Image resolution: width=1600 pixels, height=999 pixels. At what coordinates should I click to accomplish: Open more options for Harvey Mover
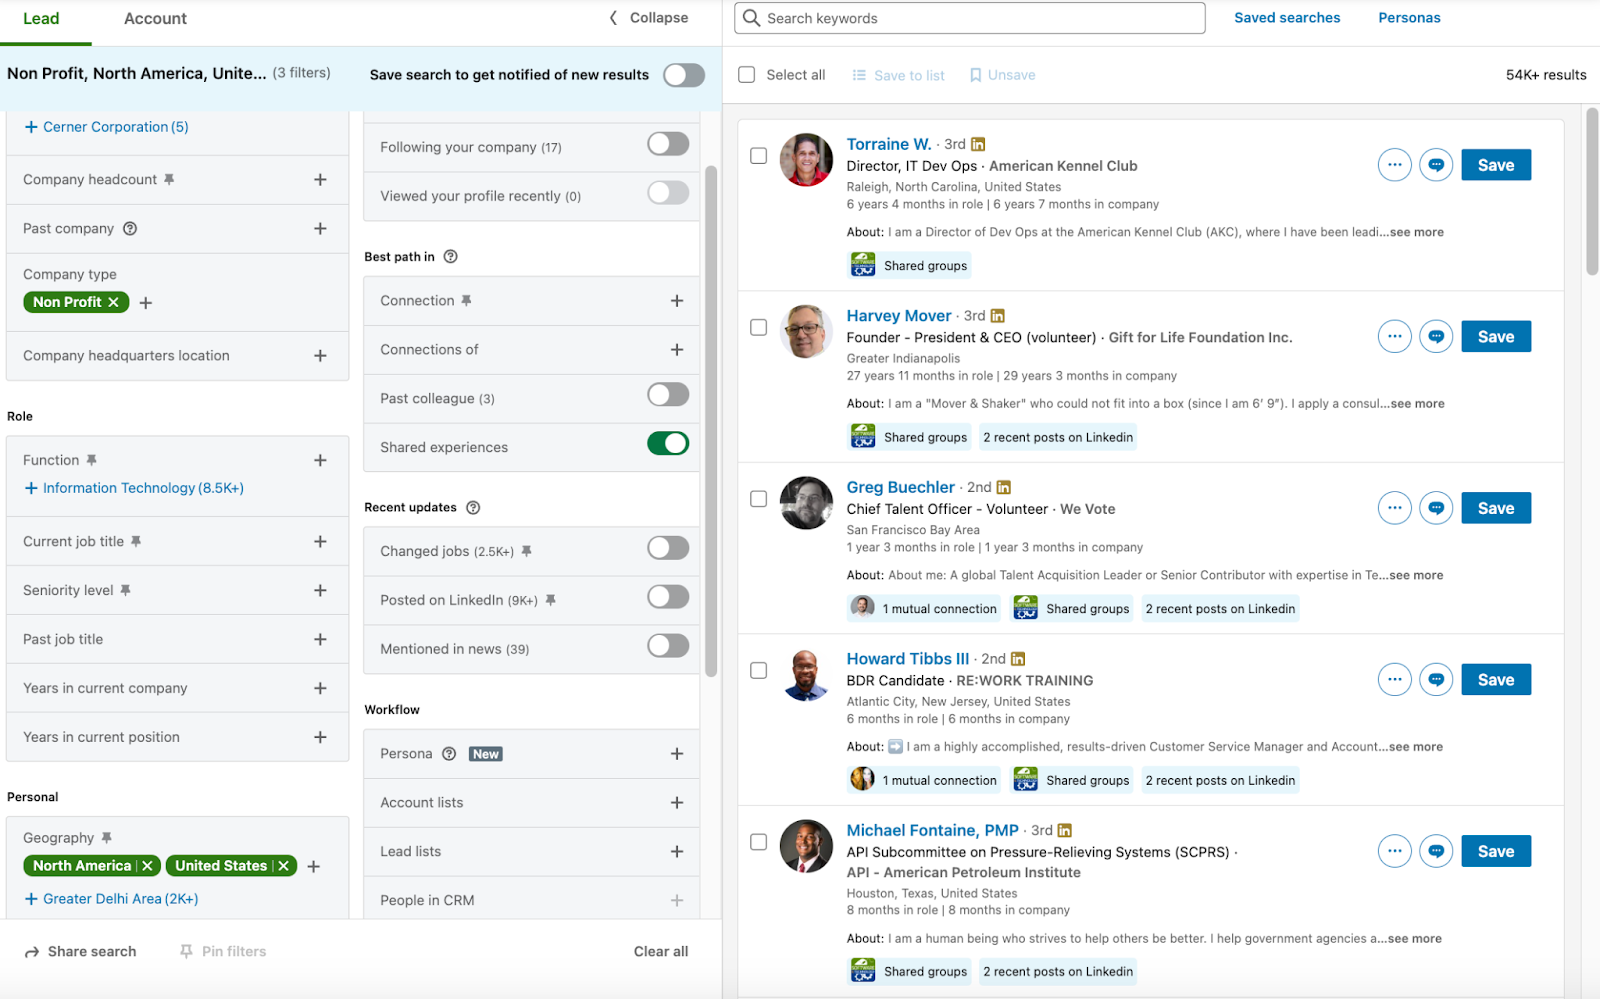click(x=1394, y=337)
